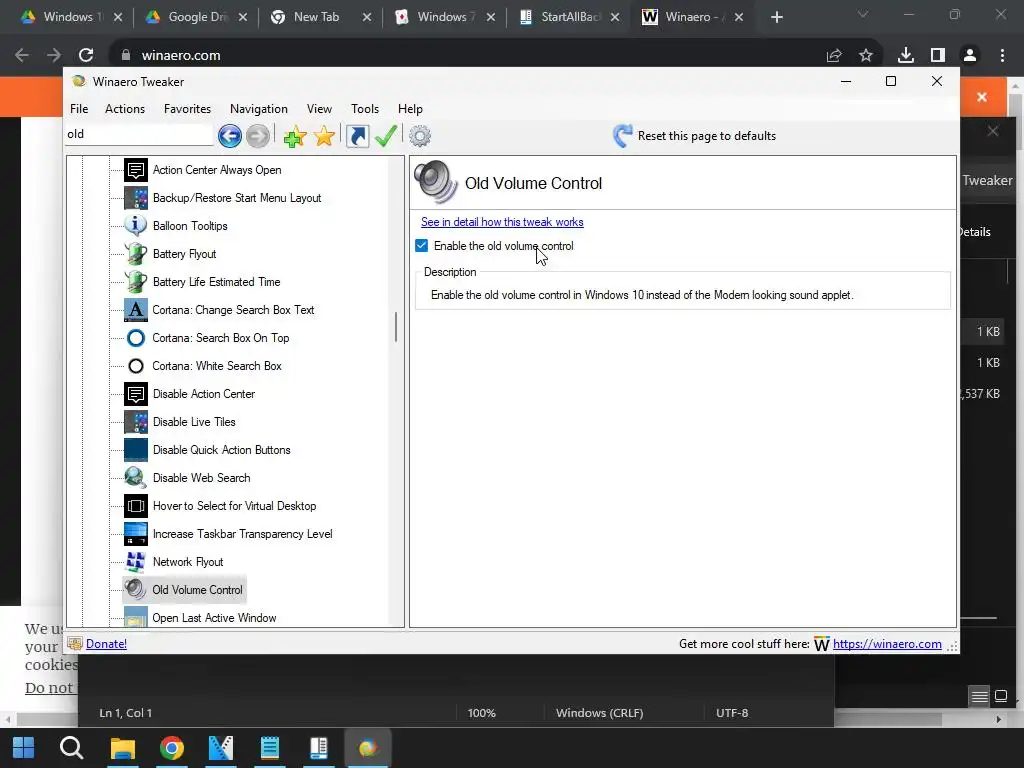Click the Donate! link

click(106, 644)
